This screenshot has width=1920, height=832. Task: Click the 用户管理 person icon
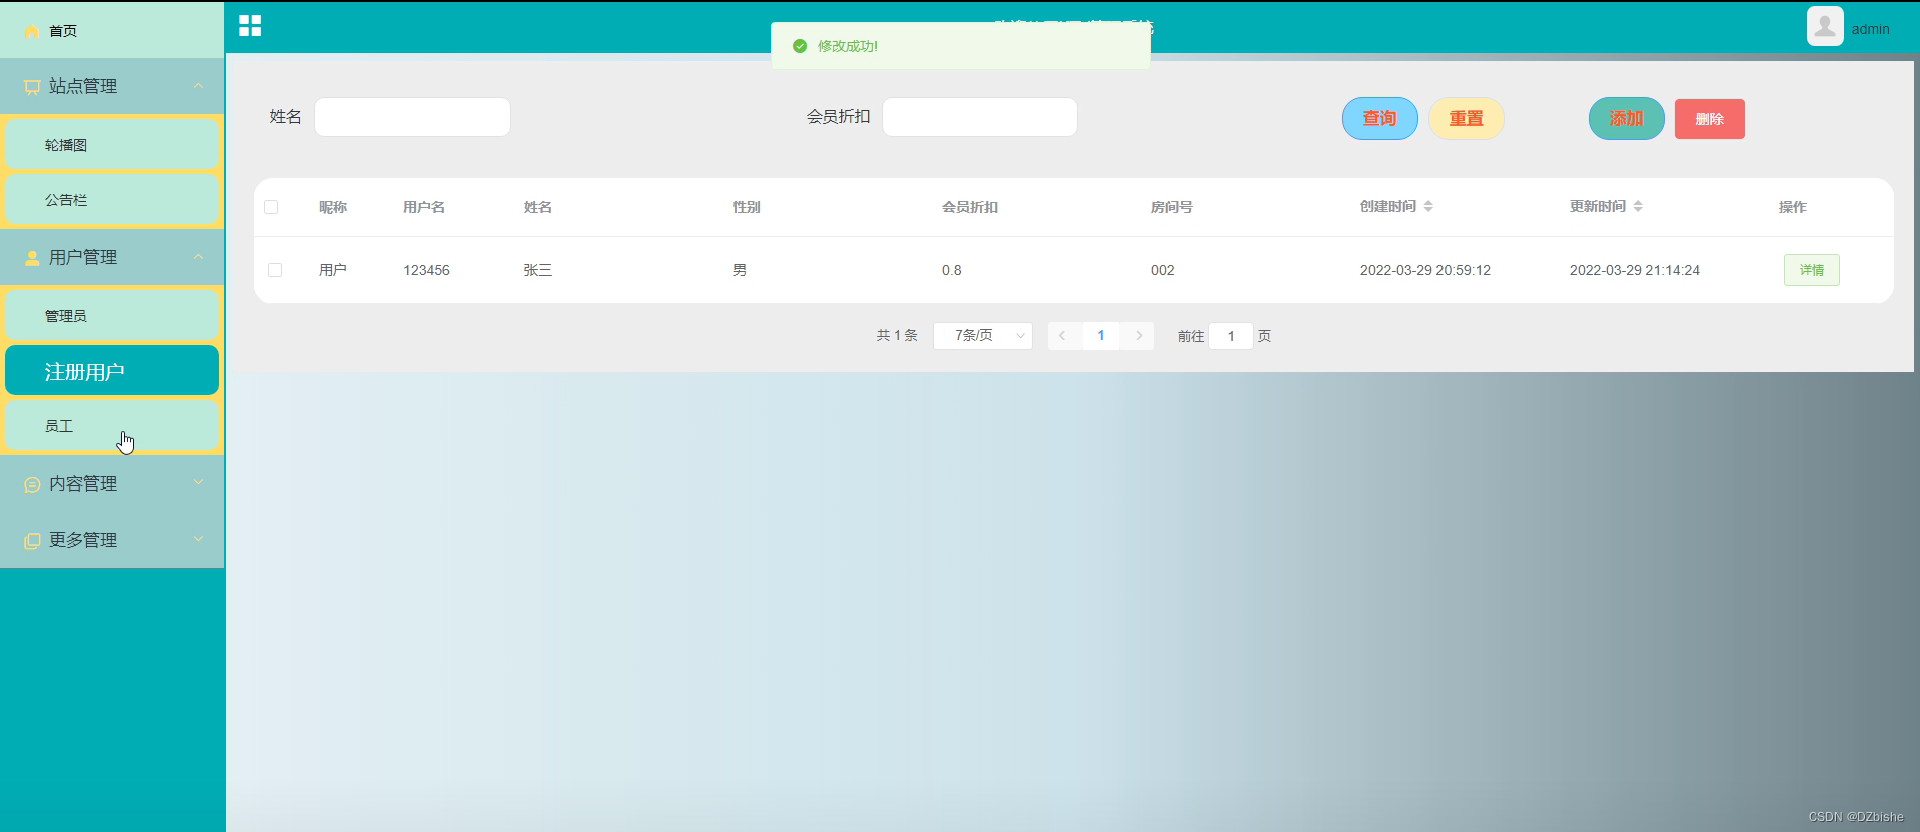tap(32, 258)
